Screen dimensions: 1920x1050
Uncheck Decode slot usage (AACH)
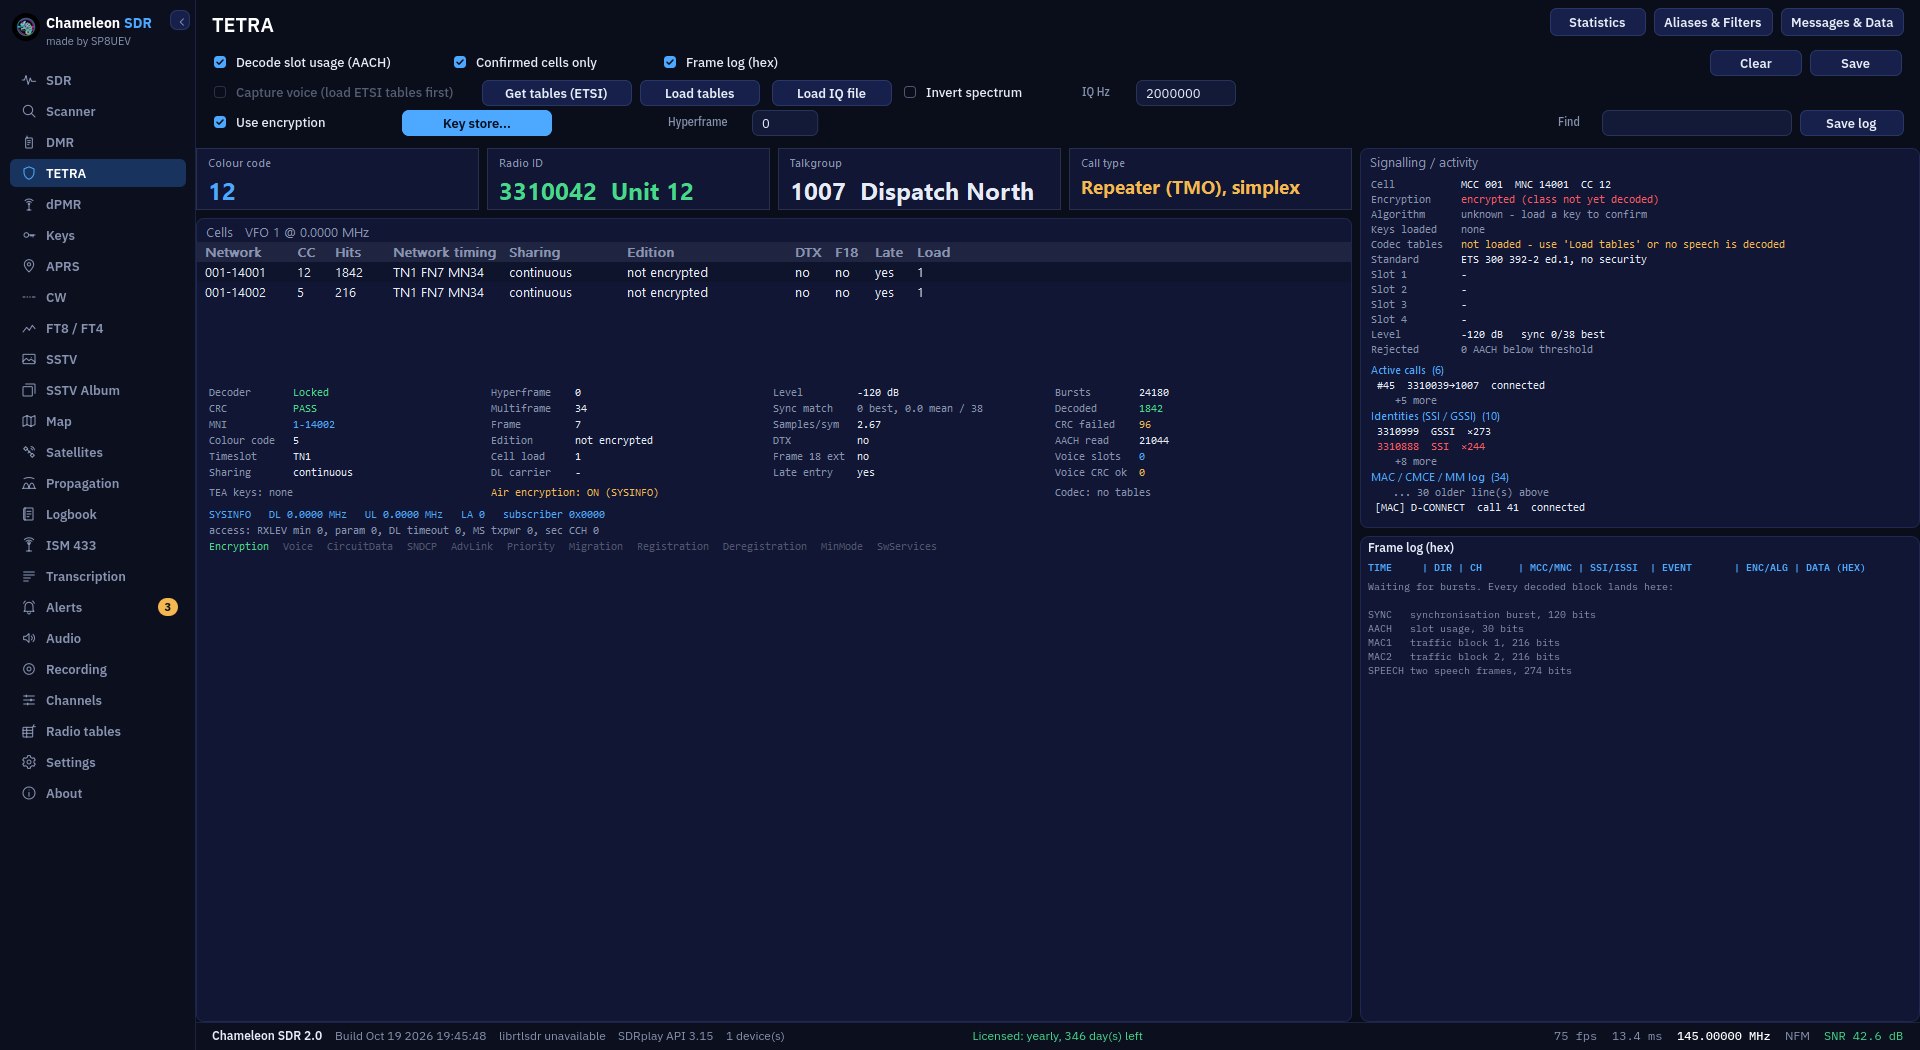(x=220, y=62)
